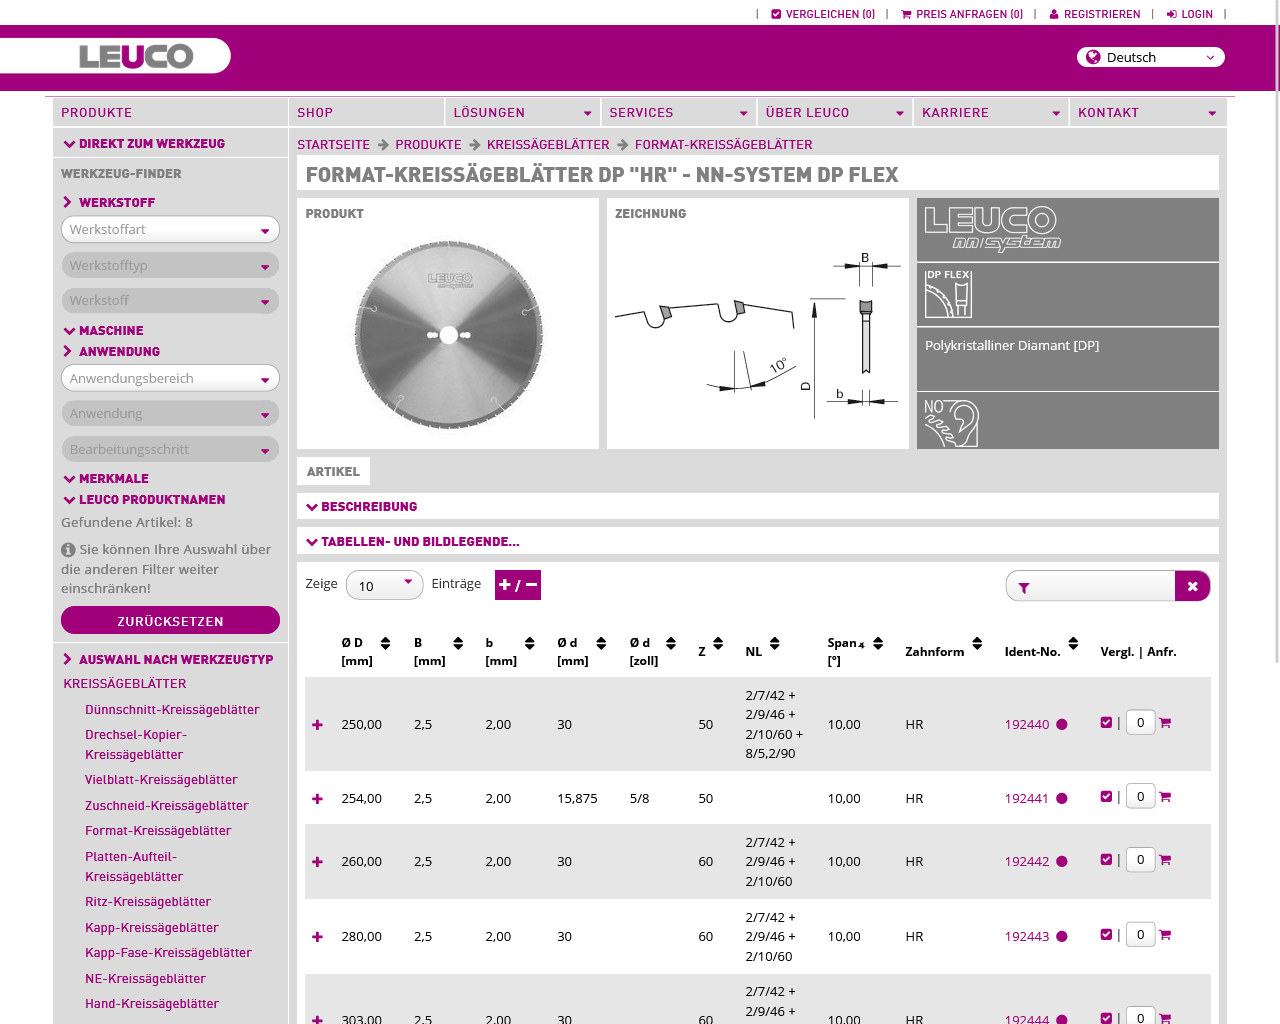Open PREIS ANFRAGEN (0) link
The width and height of the screenshot is (1280, 1024).
(962, 14)
